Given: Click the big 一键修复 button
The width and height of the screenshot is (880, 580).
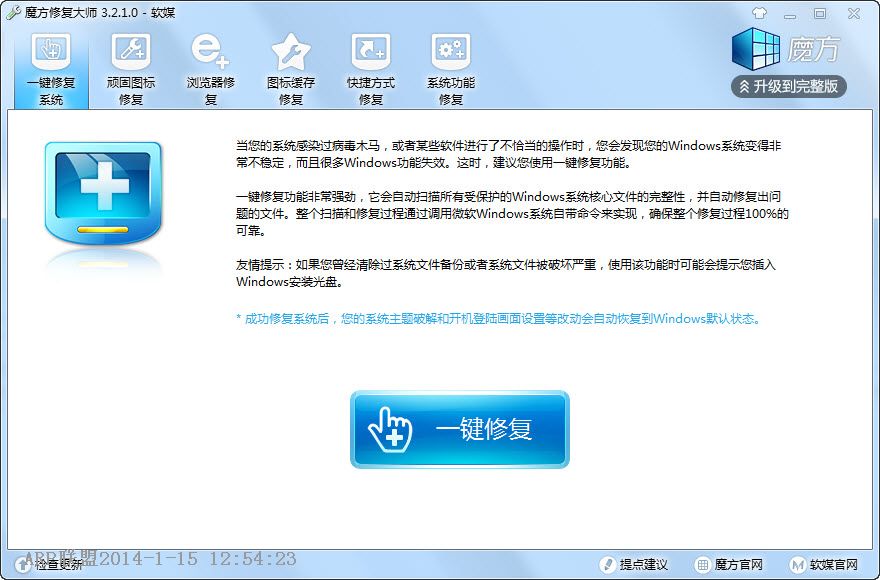Looking at the screenshot, I should click(x=460, y=430).
